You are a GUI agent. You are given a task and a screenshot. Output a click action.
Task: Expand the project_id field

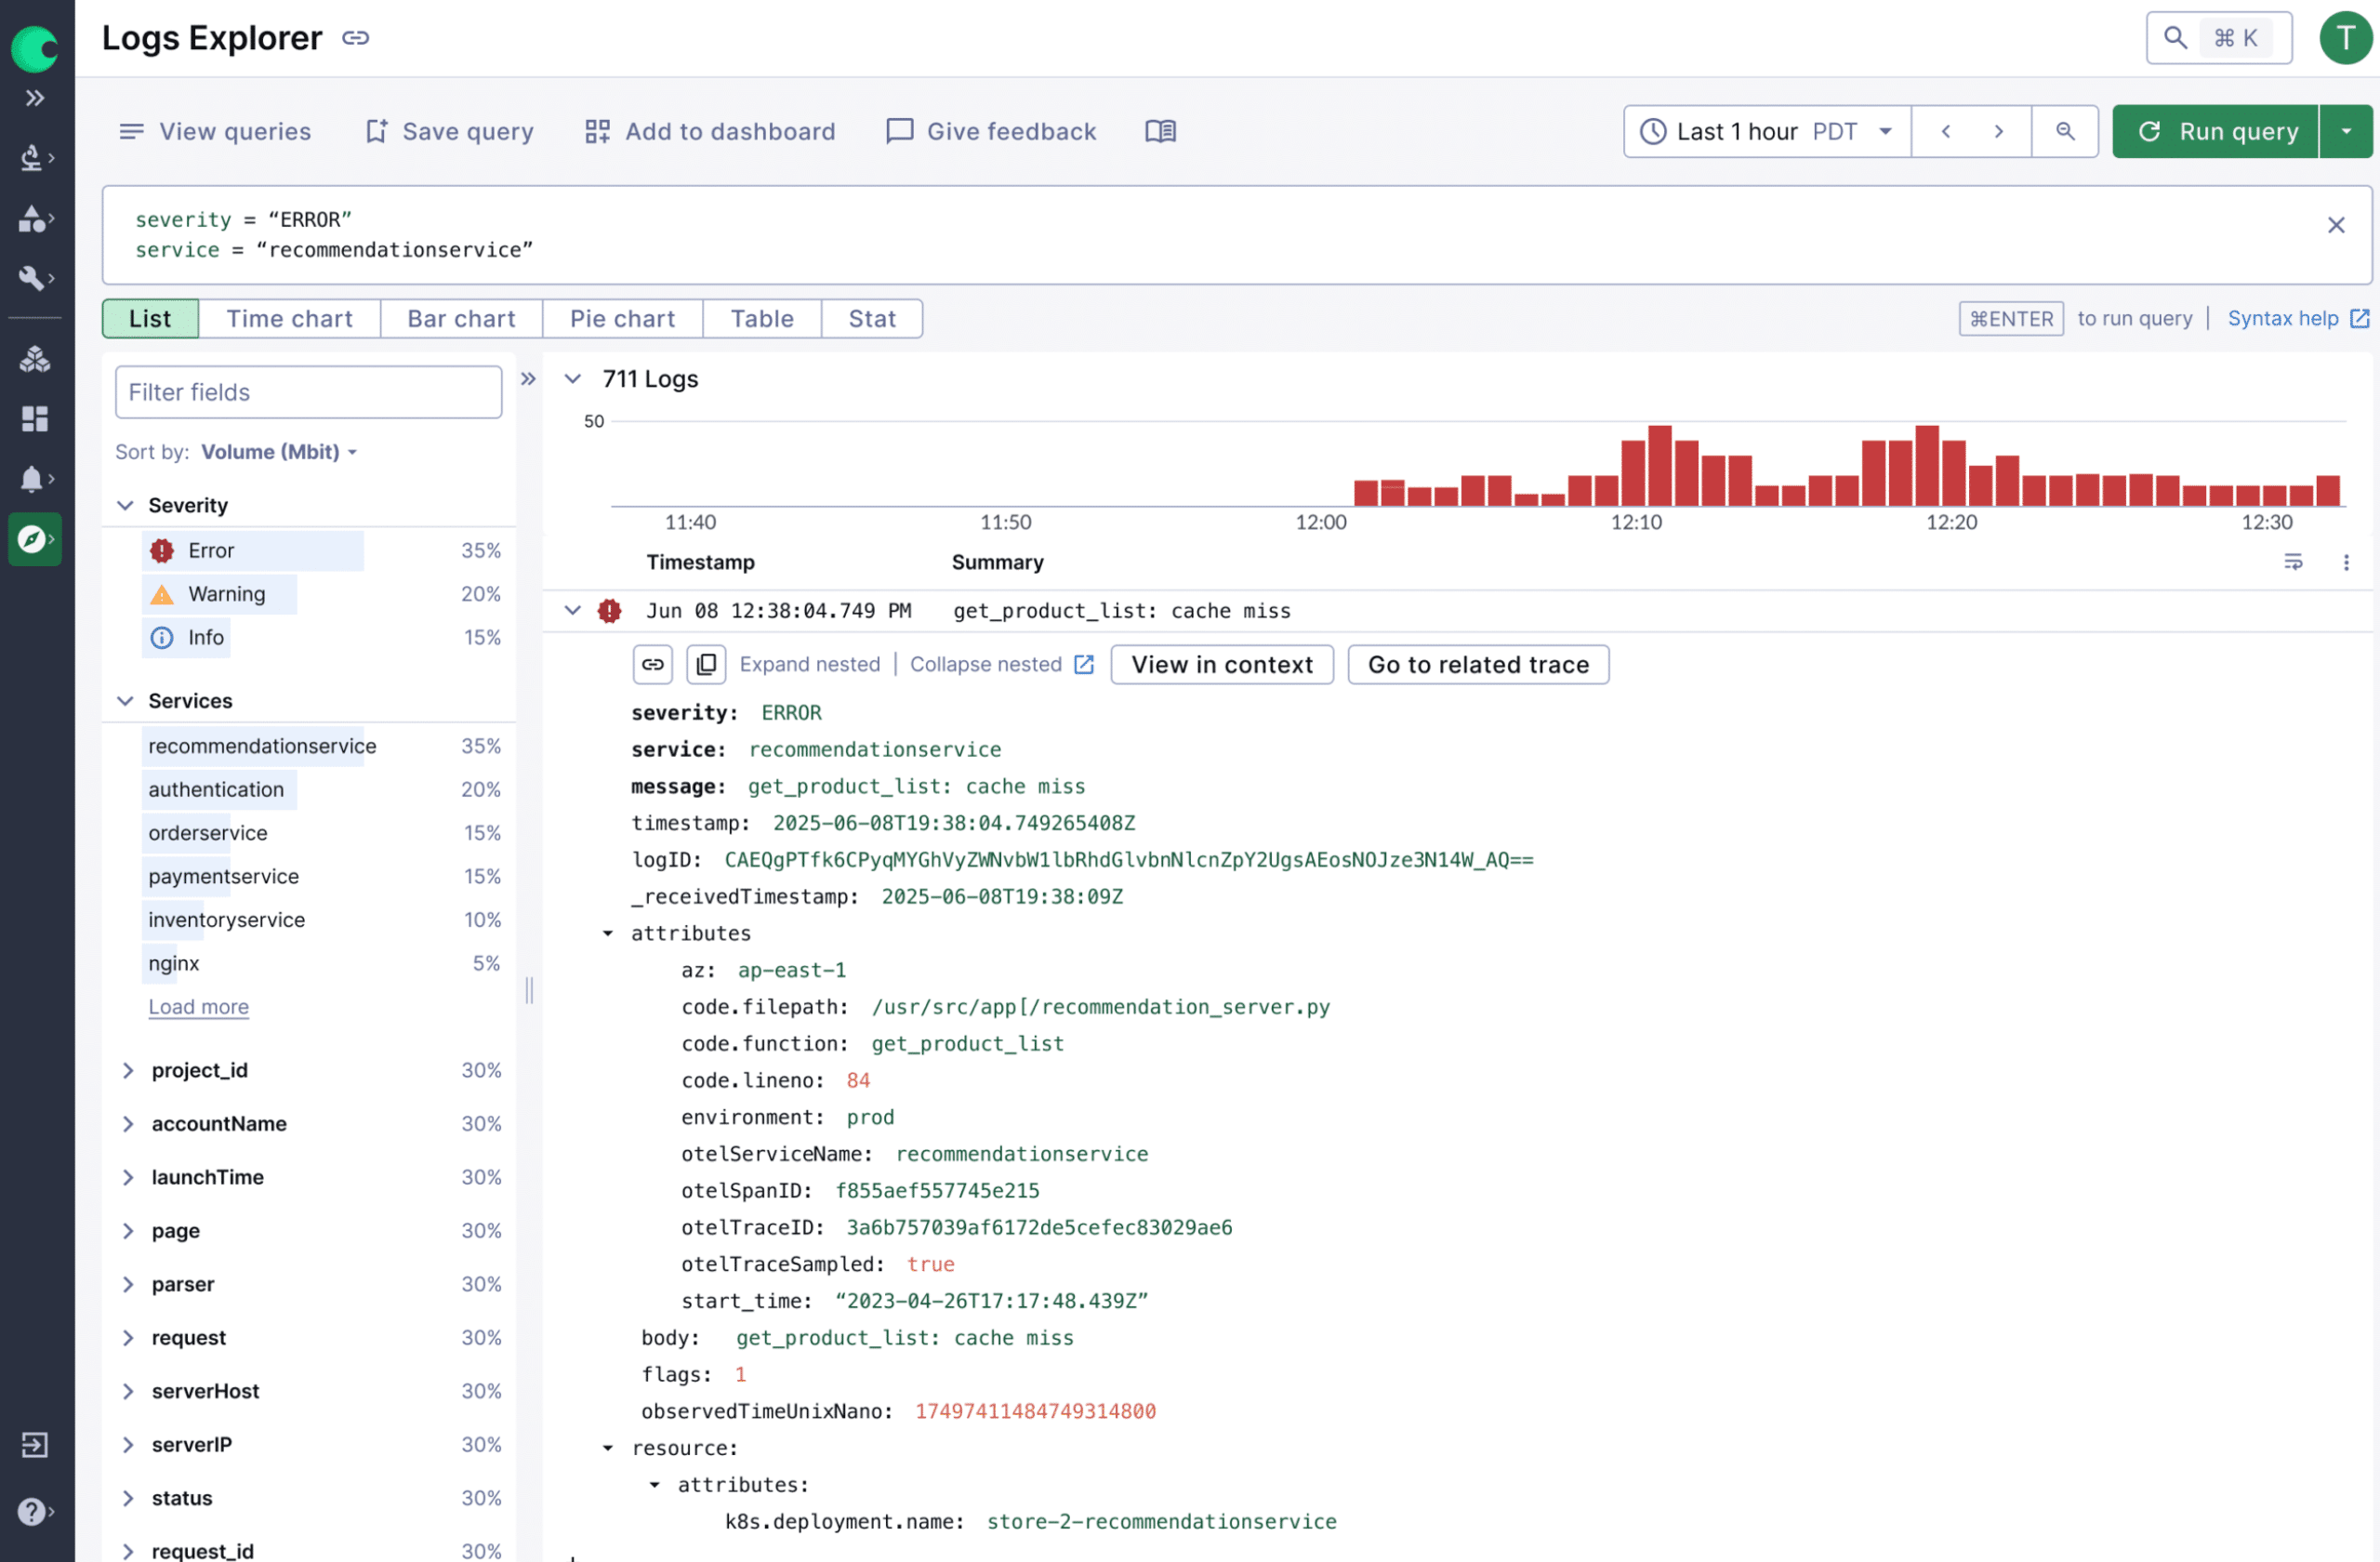pyautogui.click(x=128, y=1070)
